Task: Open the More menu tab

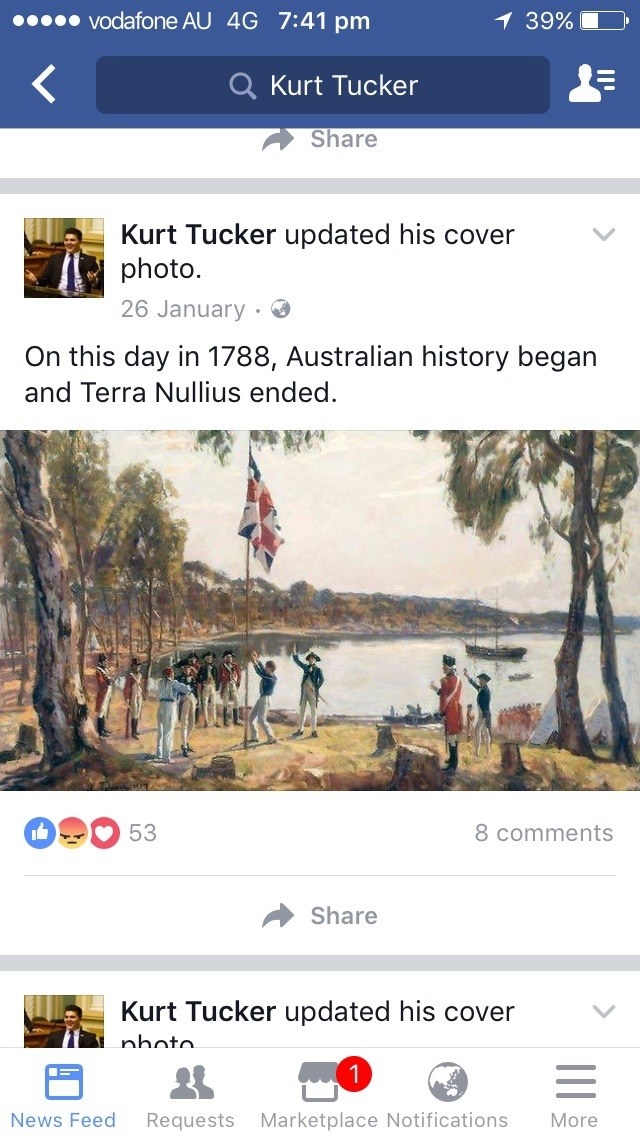Action: tap(575, 1094)
